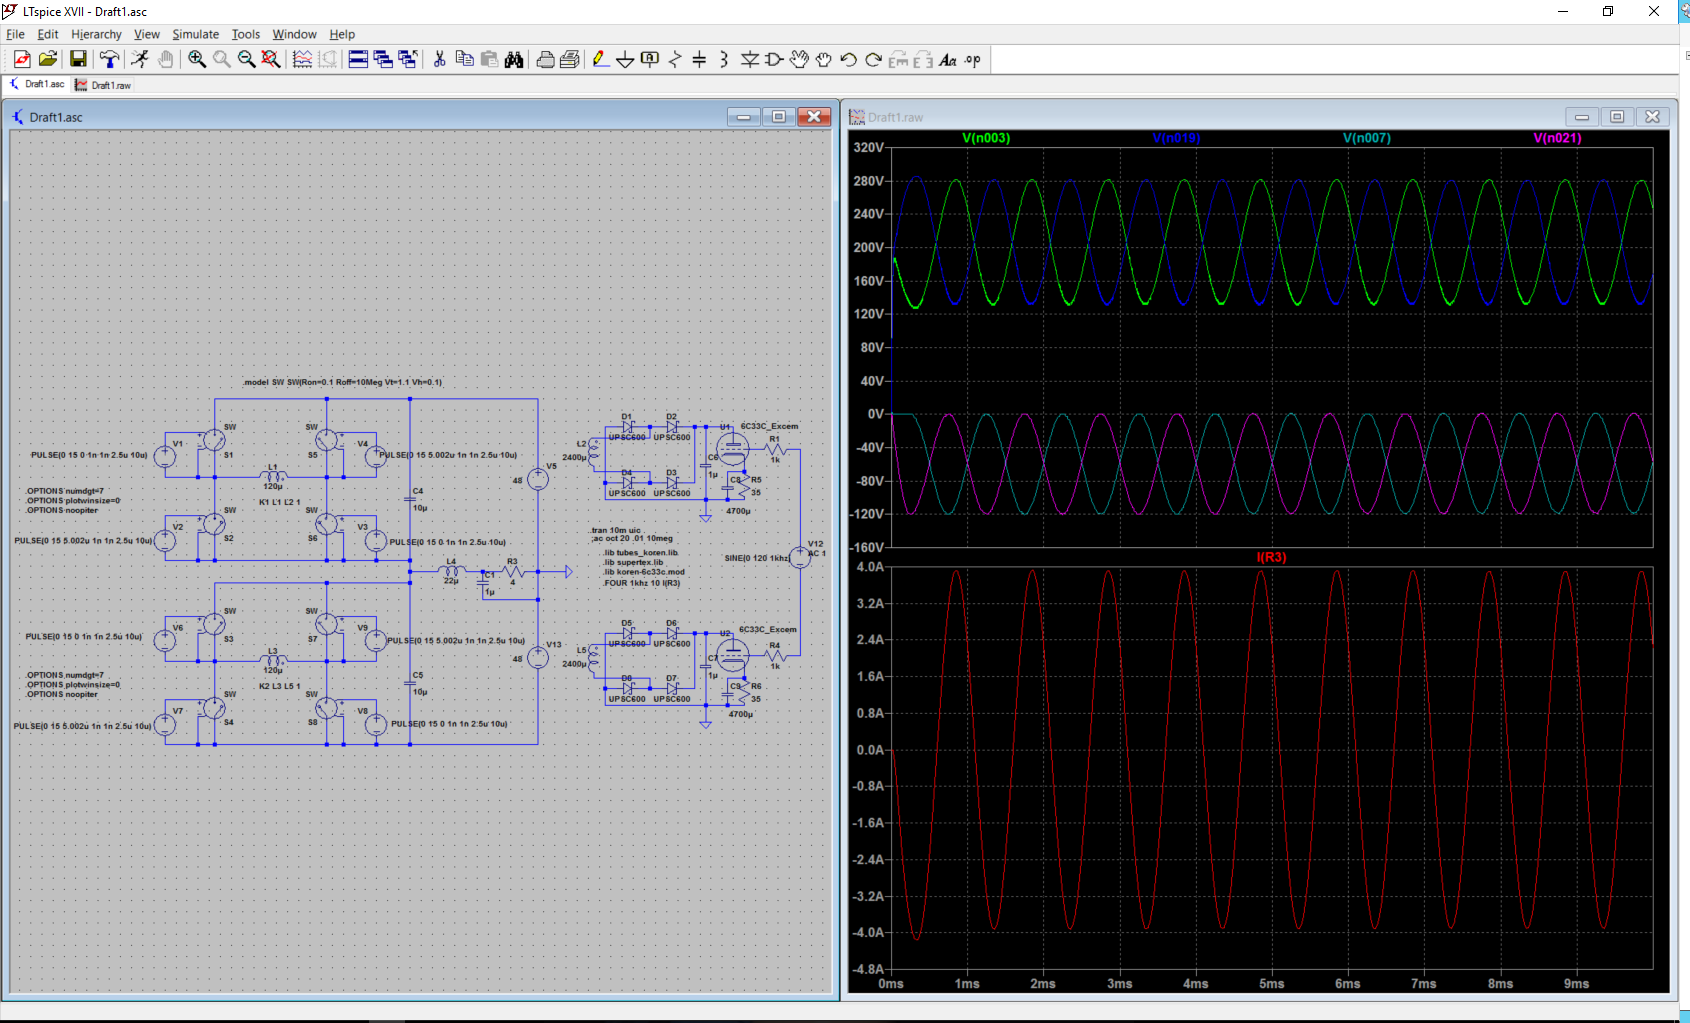Open the Tools menu
The height and width of the screenshot is (1023, 1690).
click(246, 34)
